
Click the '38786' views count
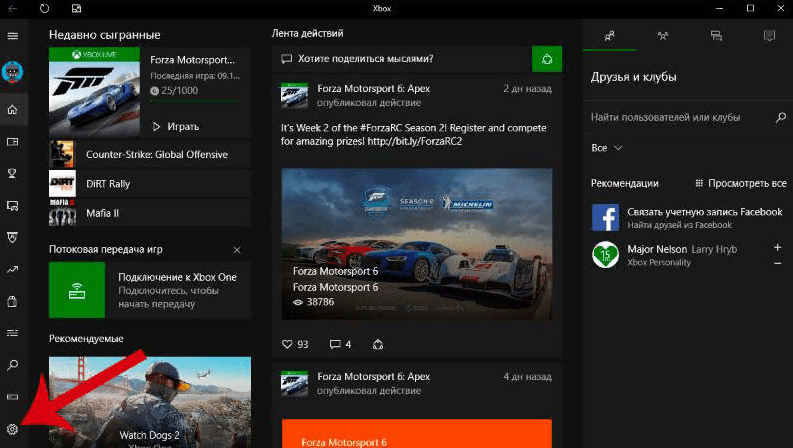click(314, 302)
